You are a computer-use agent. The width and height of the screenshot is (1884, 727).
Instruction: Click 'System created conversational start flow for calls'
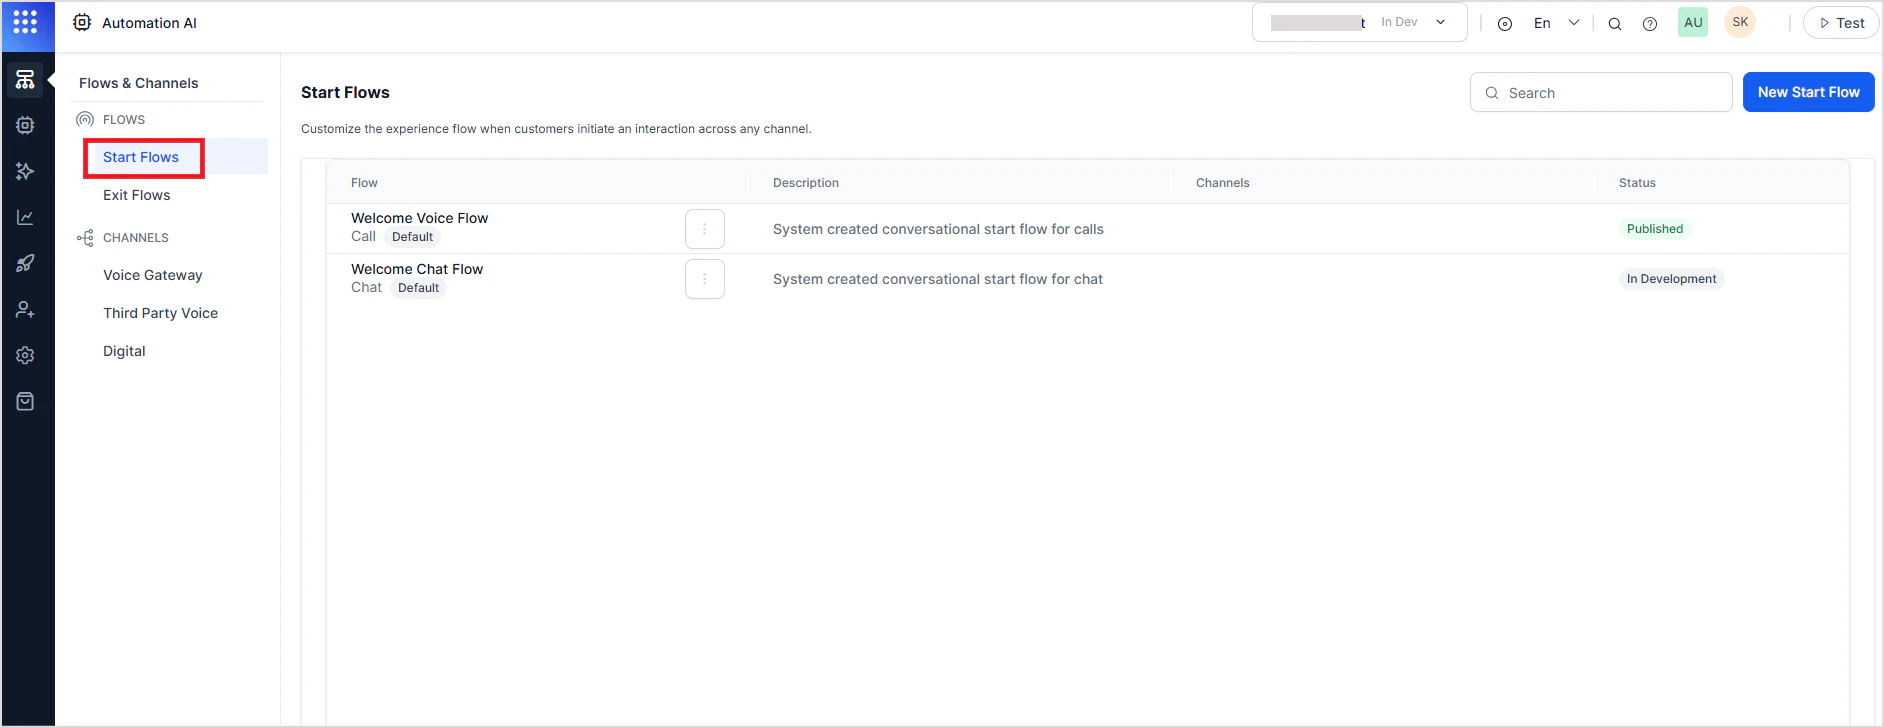tap(938, 229)
